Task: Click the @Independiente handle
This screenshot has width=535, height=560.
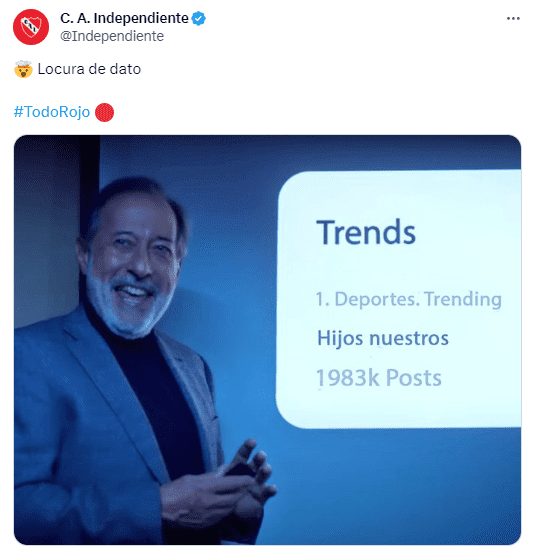Action: pyautogui.click(x=112, y=36)
